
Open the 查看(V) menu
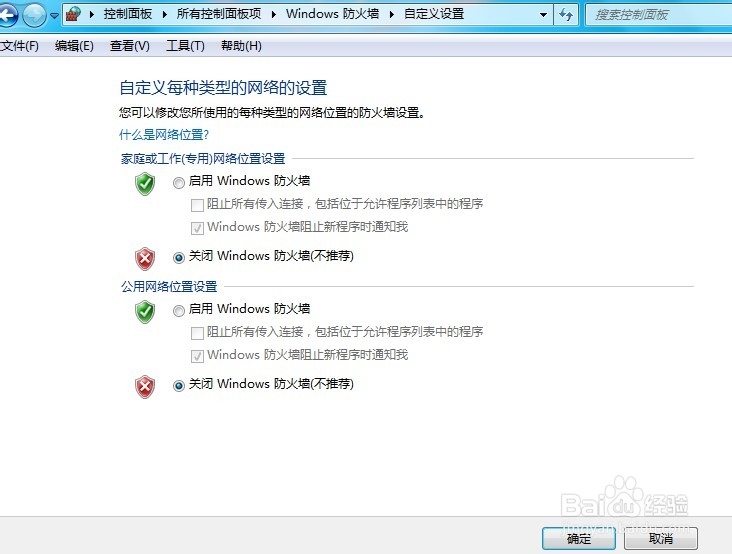click(129, 46)
